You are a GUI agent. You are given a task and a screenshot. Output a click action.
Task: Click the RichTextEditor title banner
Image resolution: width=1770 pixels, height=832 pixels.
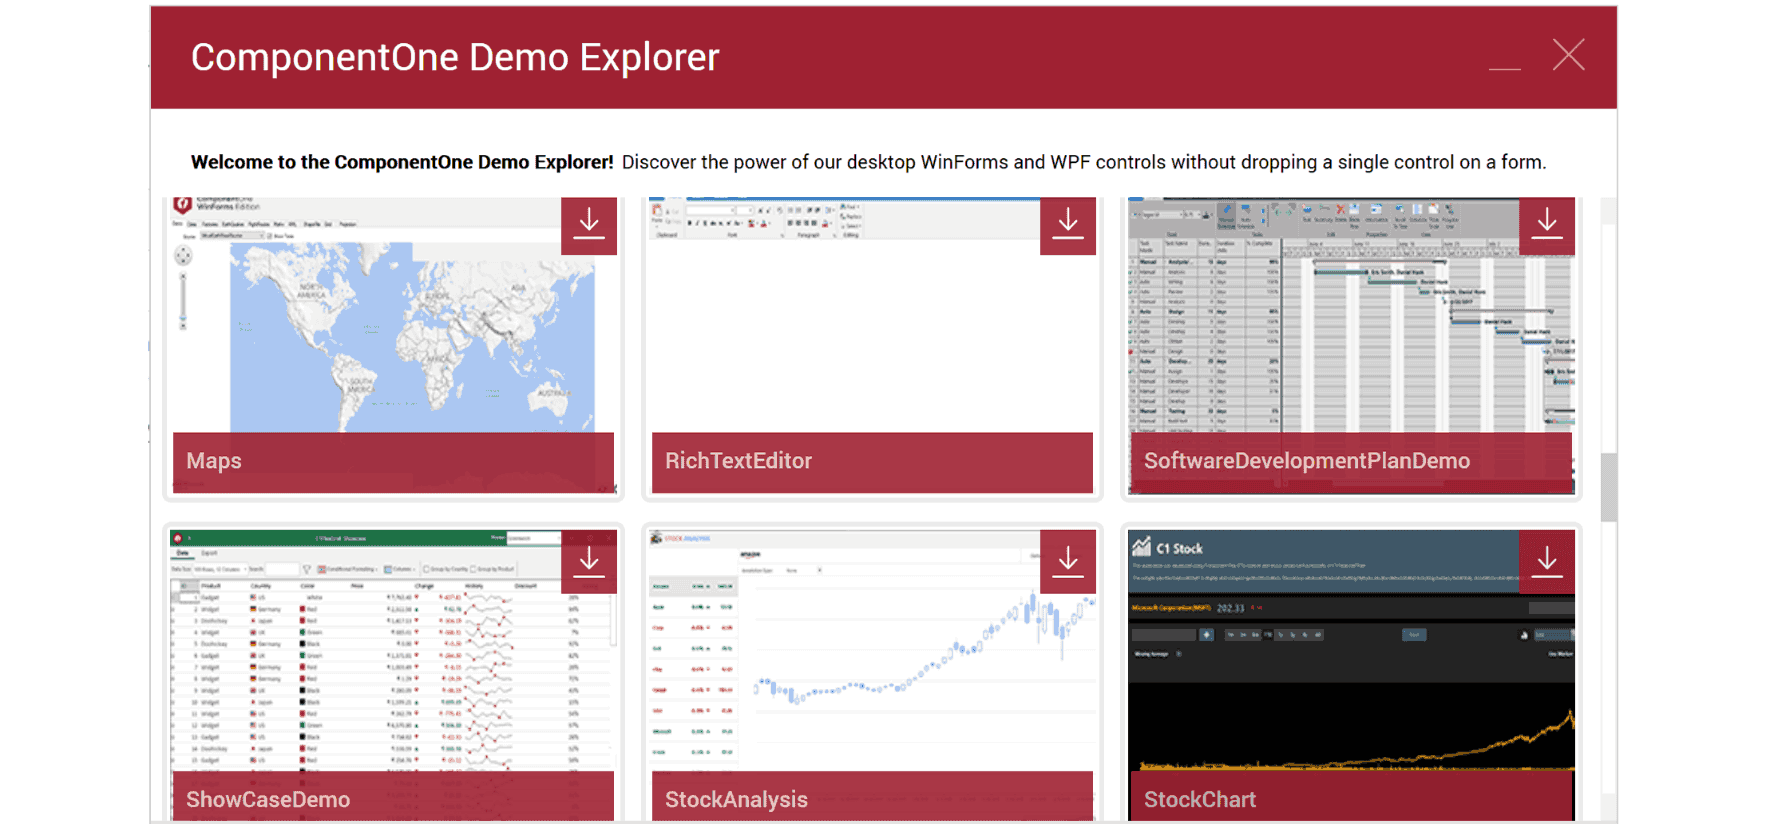(x=739, y=461)
